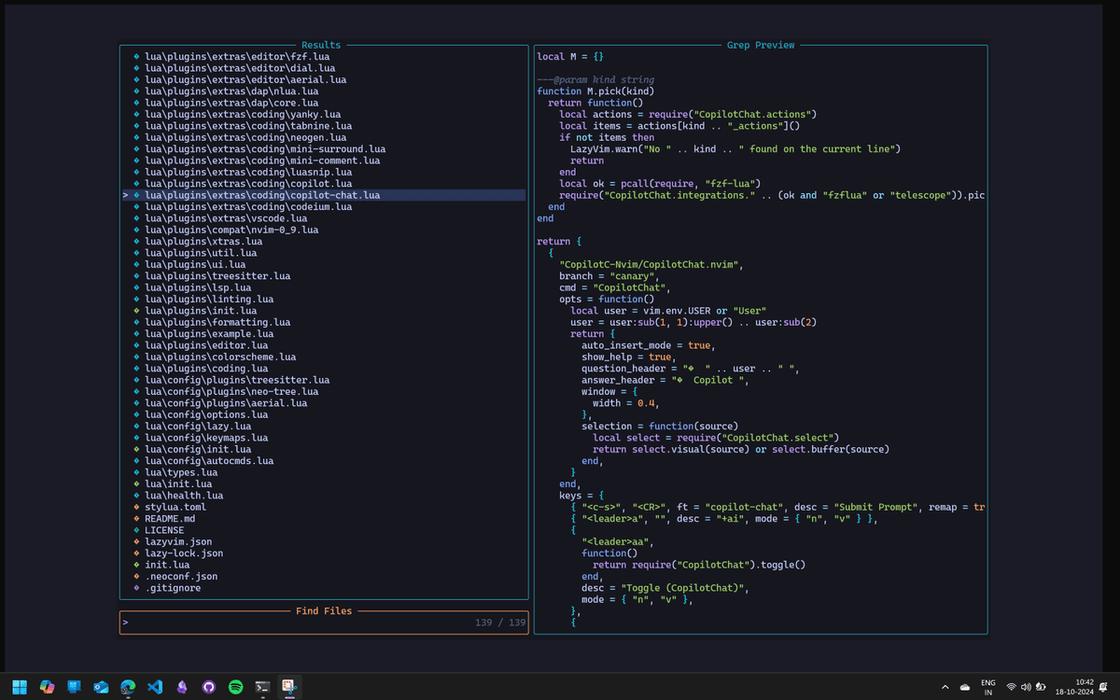The height and width of the screenshot is (700, 1120).
Task: Launch GitHub Desktop from the taskbar
Action: (209, 687)
